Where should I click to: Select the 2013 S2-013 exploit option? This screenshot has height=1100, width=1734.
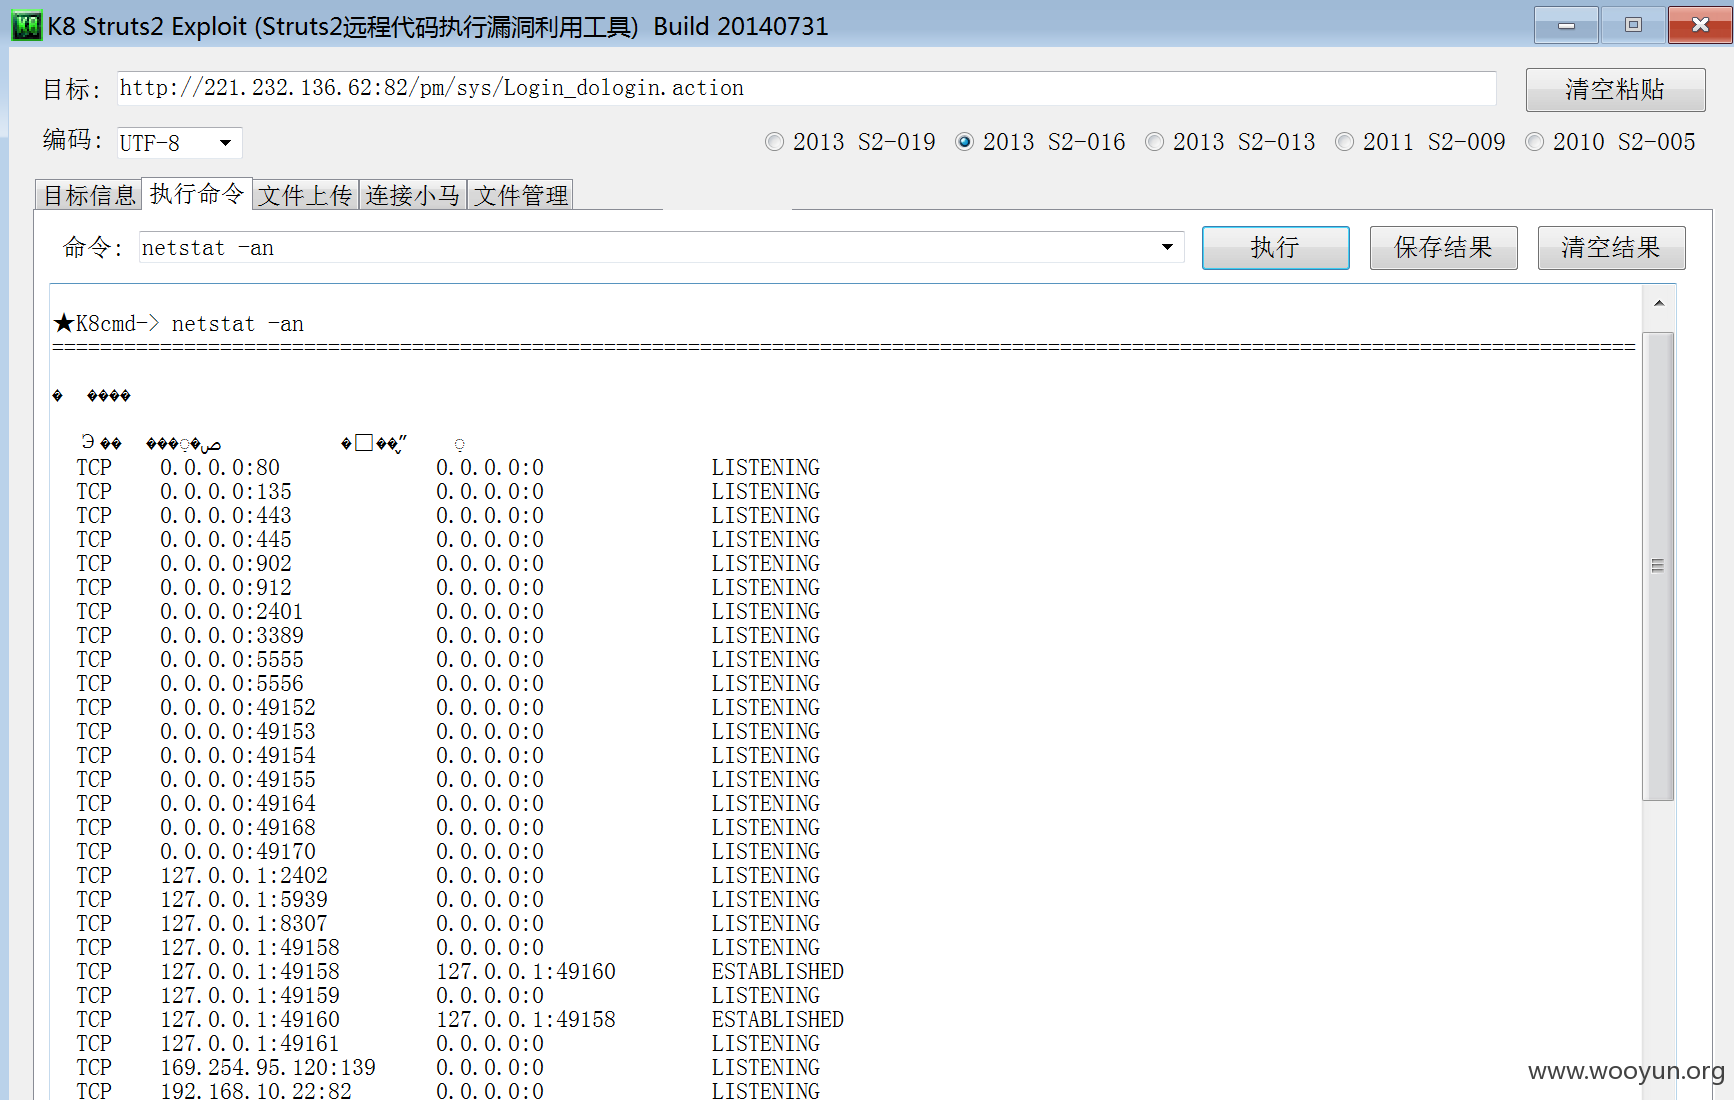coord(1230,142)
